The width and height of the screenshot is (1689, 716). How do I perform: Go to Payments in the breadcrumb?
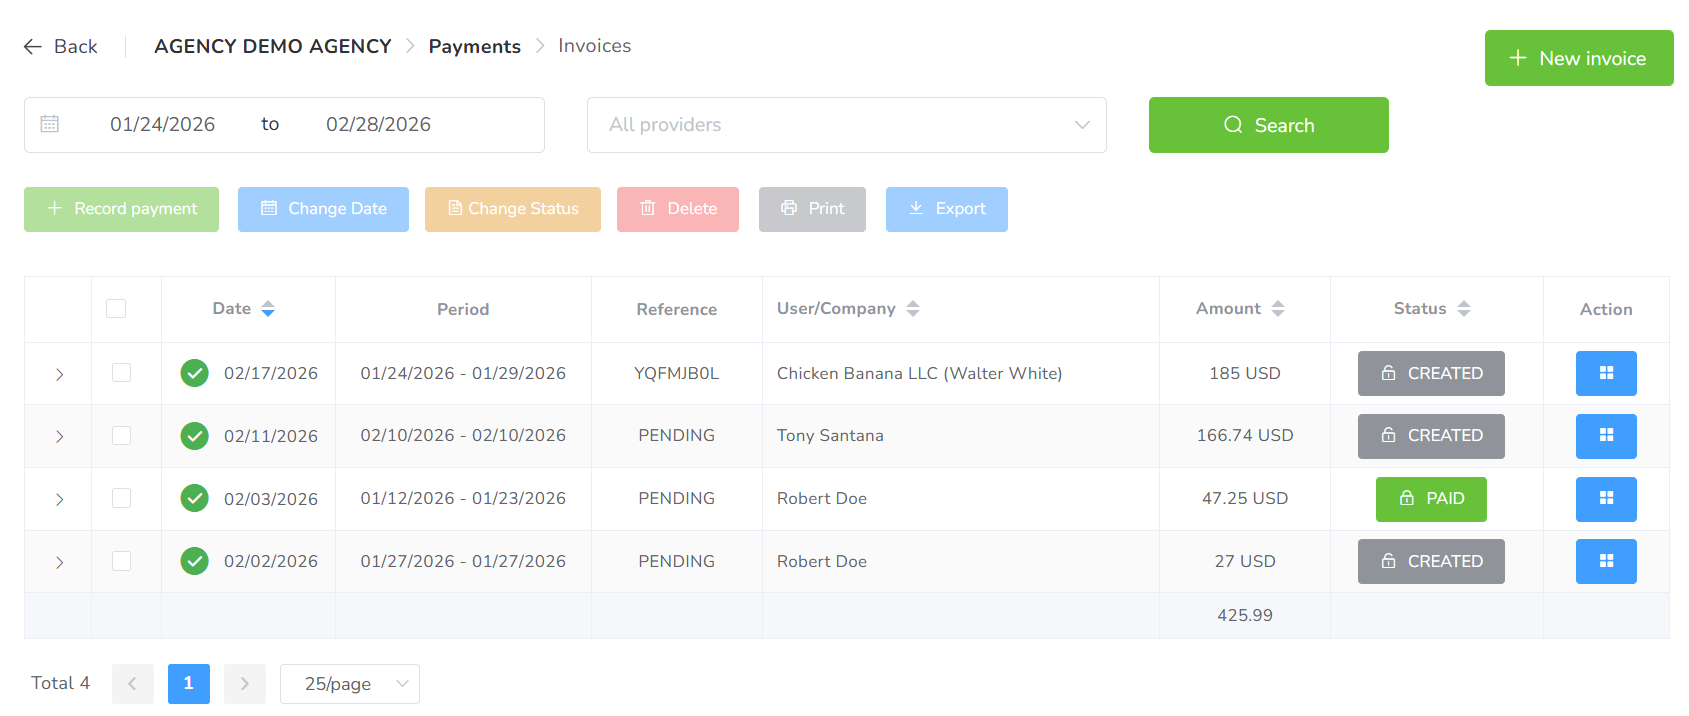474,46
